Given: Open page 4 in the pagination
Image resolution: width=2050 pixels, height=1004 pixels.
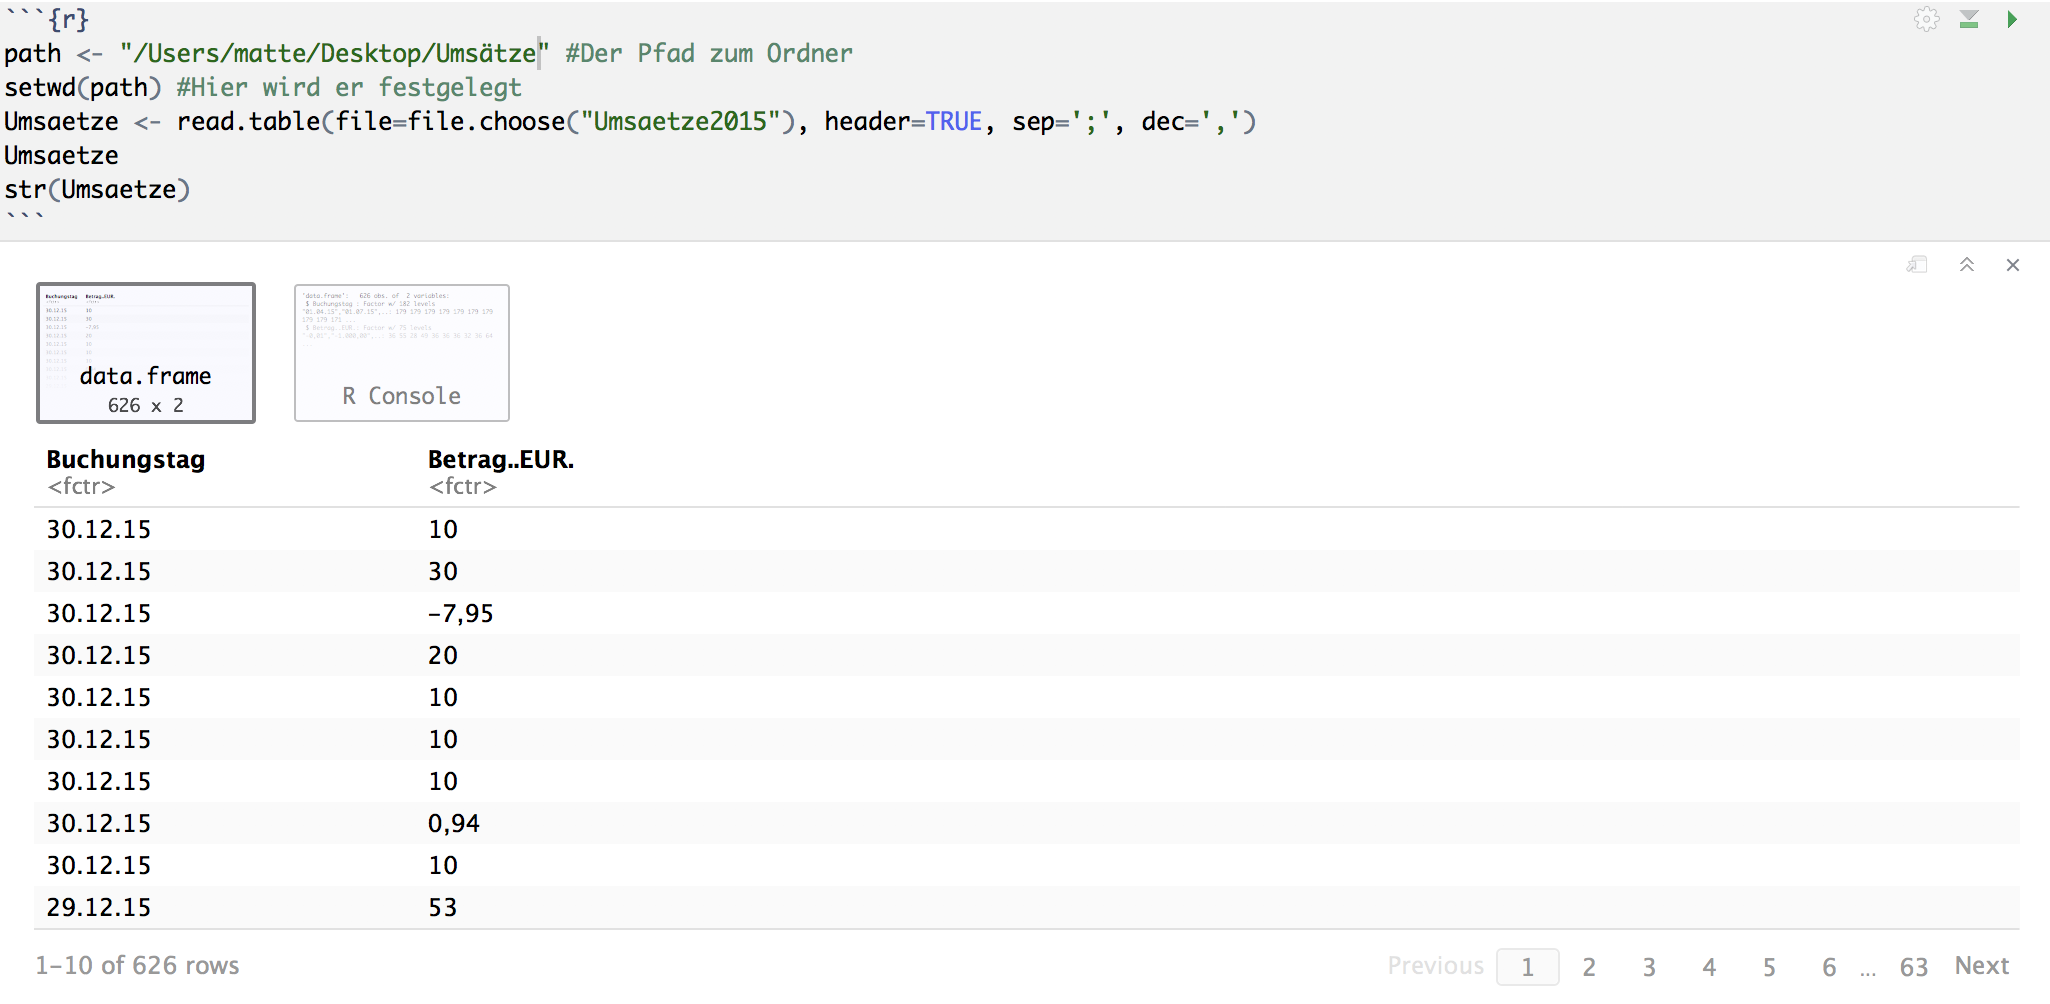Looking at the screenshot, I should [1708, 967].
